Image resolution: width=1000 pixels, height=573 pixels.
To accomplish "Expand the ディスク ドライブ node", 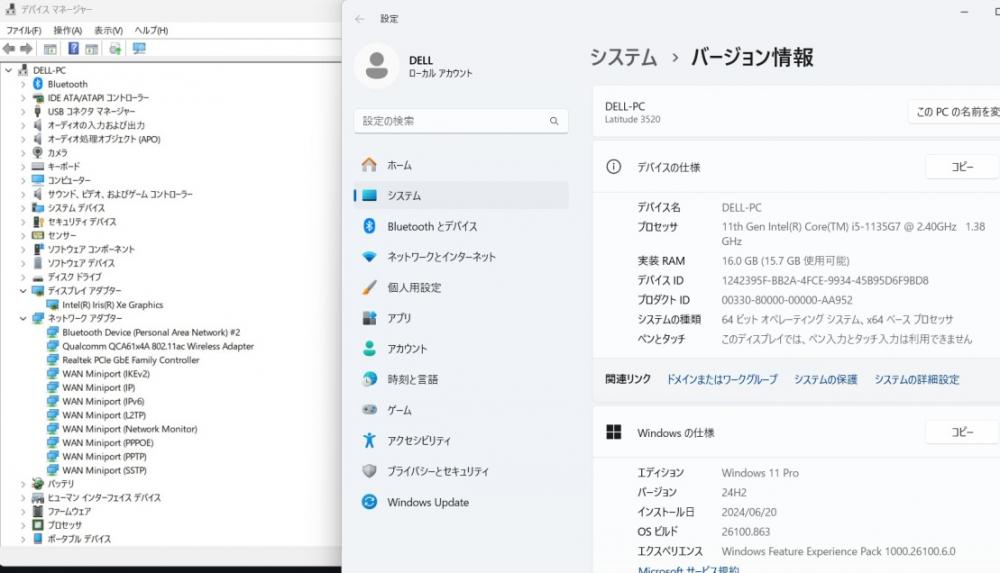I will (23, 277).
